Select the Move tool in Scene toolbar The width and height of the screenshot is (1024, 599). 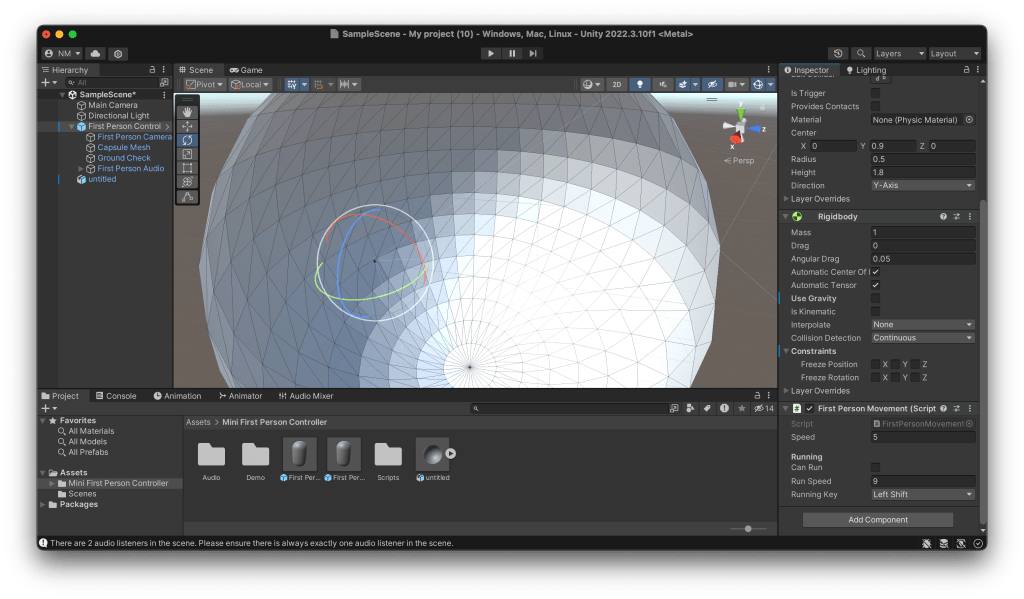click(x=187, y=126)
